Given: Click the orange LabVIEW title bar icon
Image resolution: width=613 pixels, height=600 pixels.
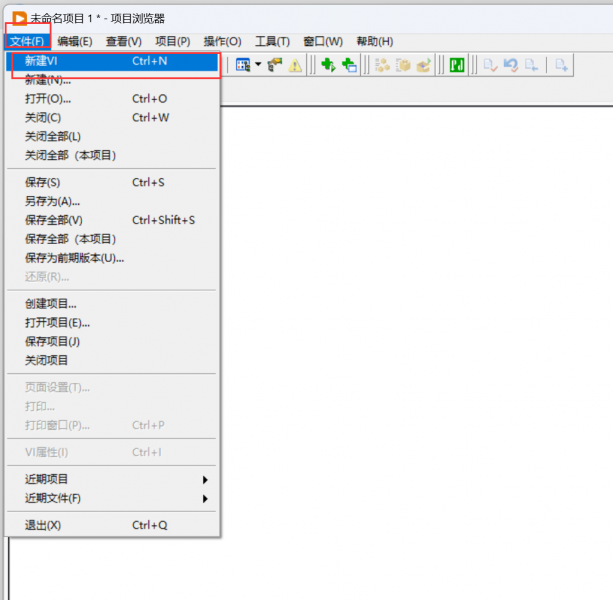Looking at the screenshot, I should pyautogui.click(x=19, y=18).
